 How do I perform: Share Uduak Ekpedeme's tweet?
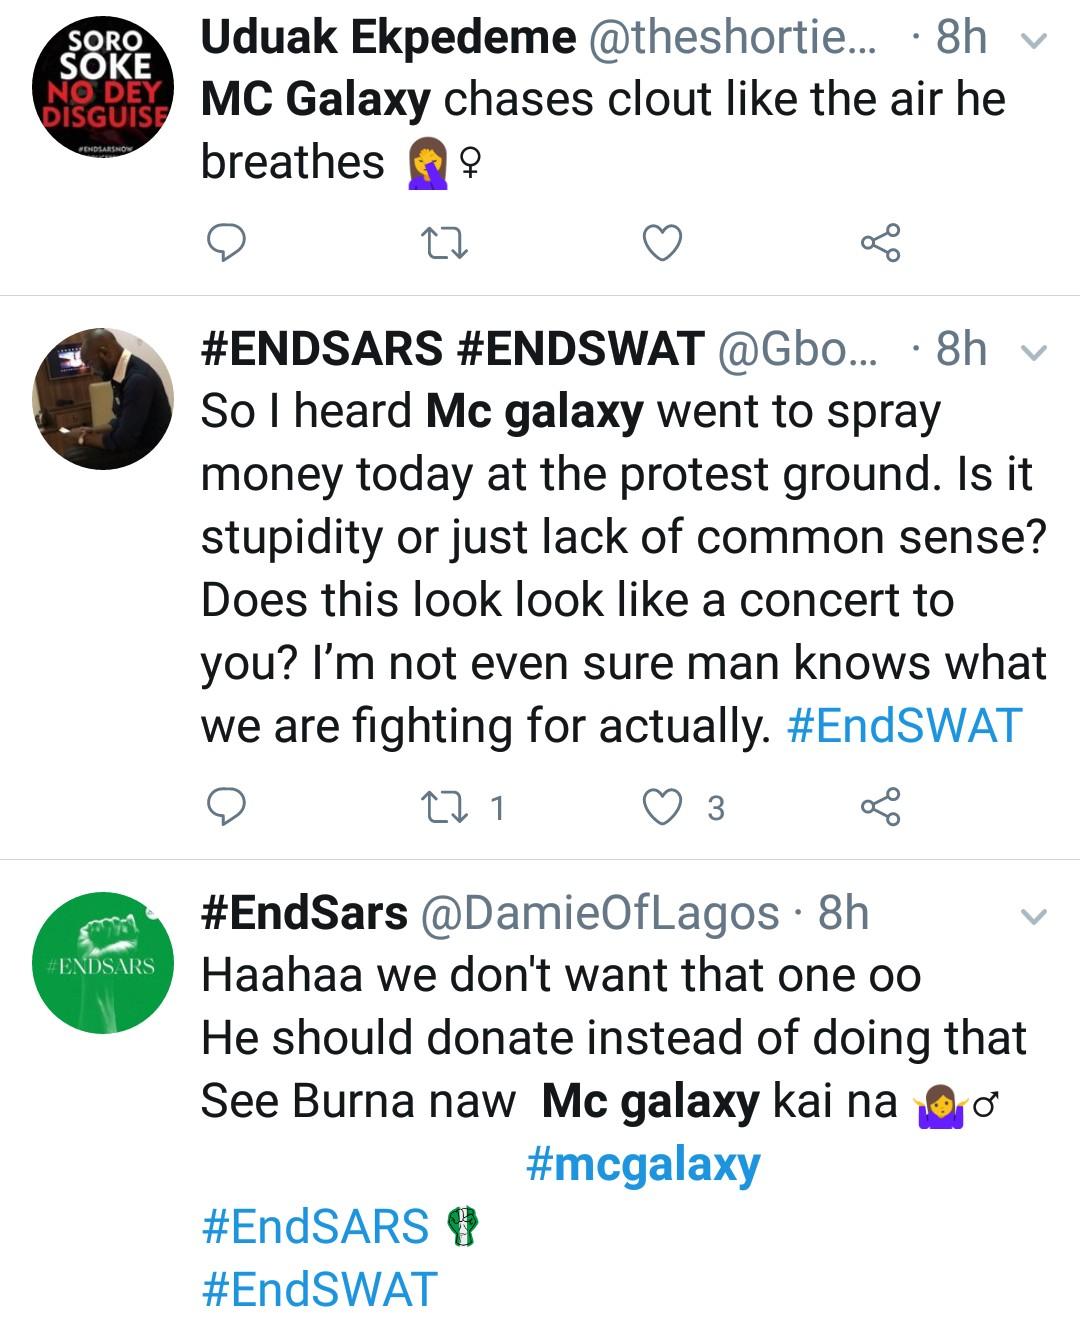tap(880, 243)
